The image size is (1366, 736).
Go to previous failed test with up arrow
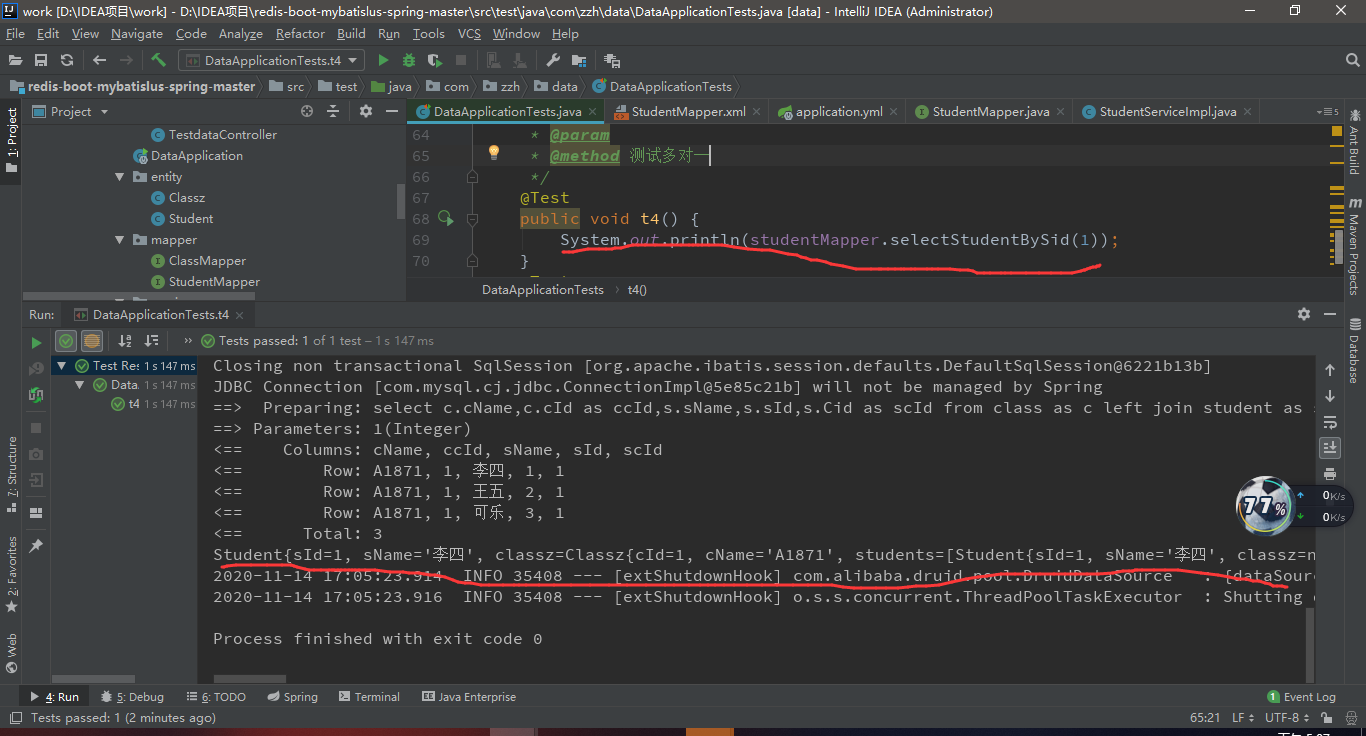pos(1329,370)
